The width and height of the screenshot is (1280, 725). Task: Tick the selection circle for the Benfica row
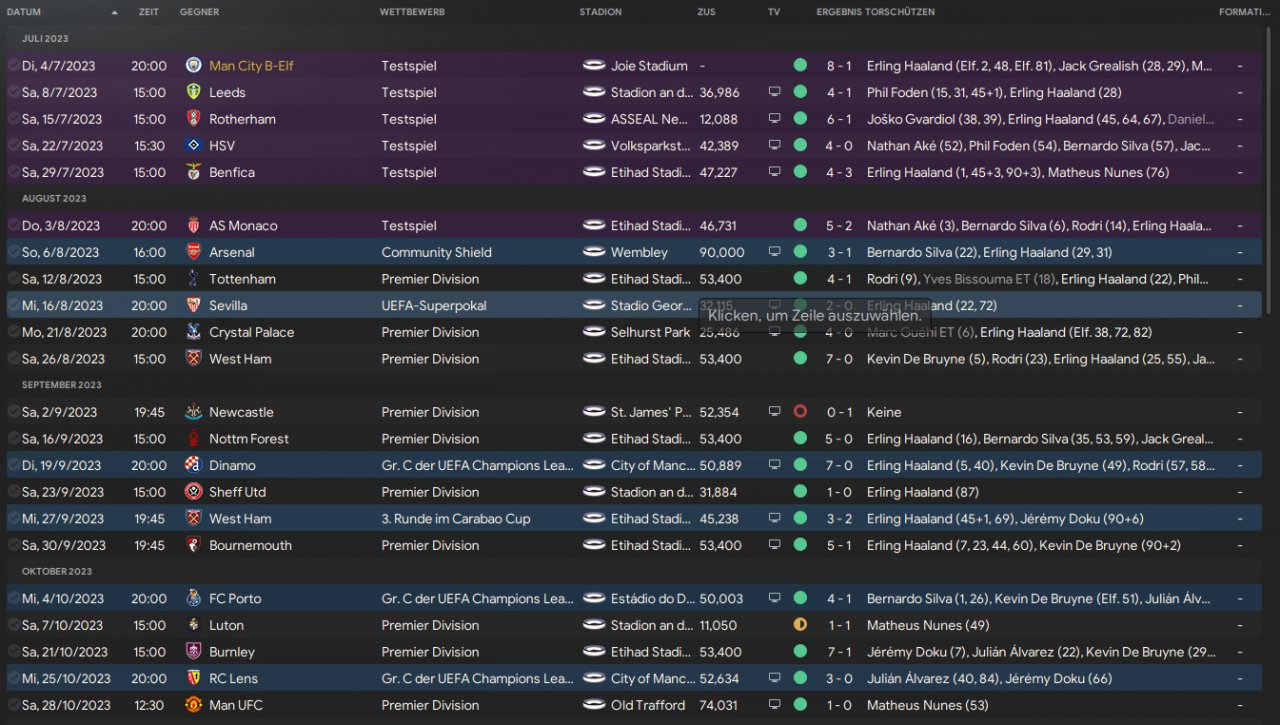[x=13, y=172]
